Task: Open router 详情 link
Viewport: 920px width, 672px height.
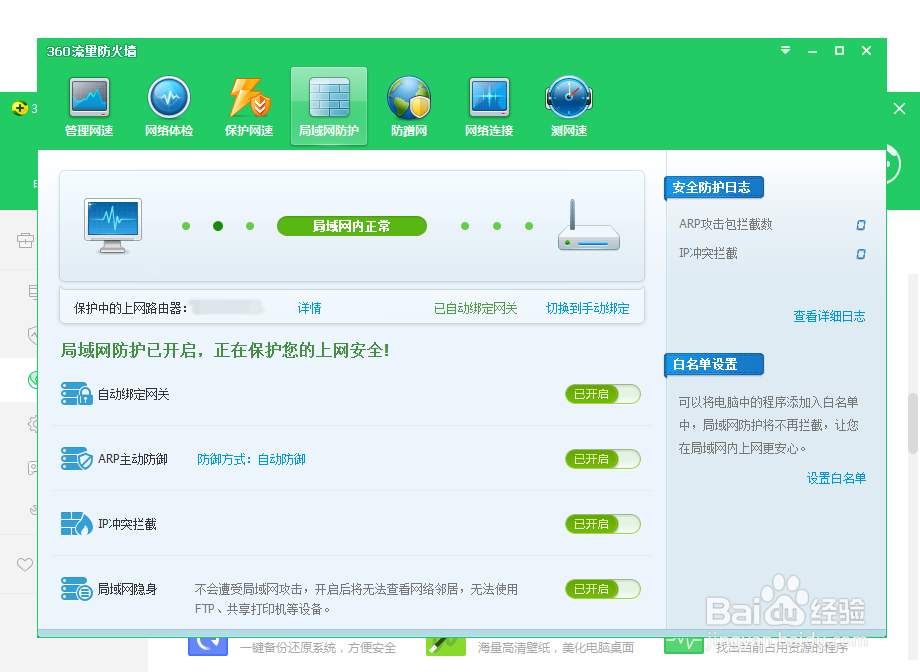Action: (x=309, y=308)
